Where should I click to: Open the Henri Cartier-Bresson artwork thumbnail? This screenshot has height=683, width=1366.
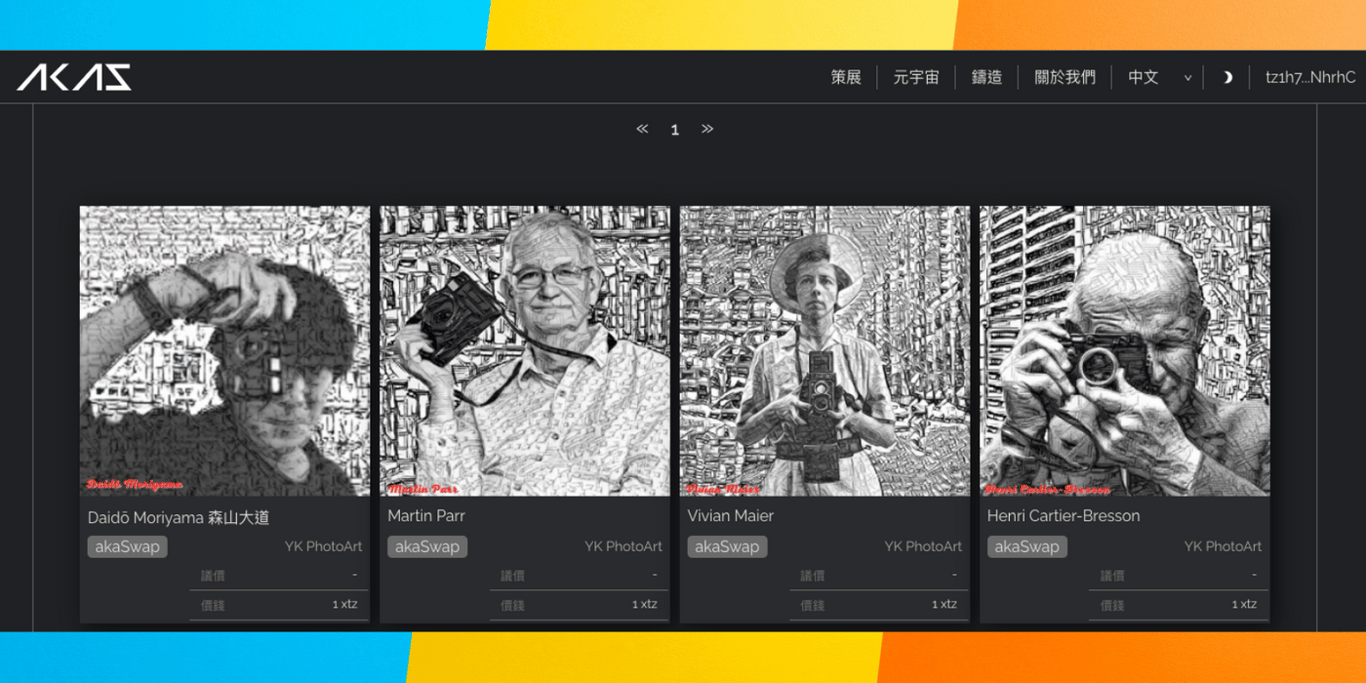(x=1125, y=351)
